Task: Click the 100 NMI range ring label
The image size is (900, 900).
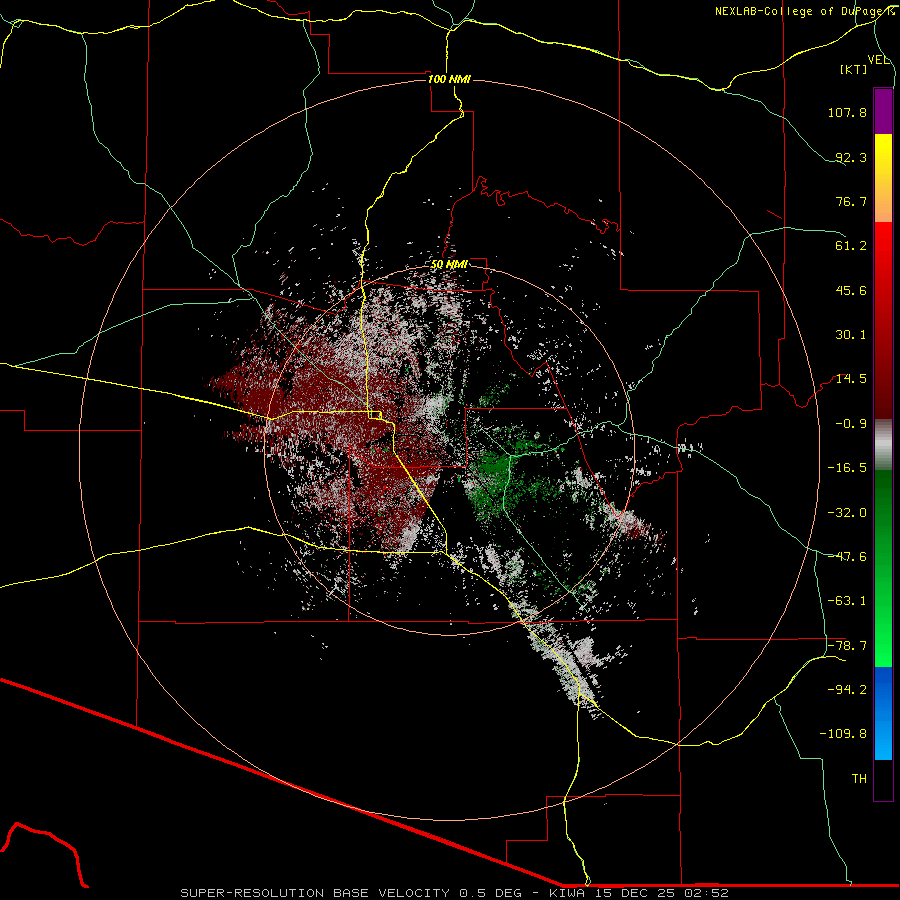Action: point(449,79)
